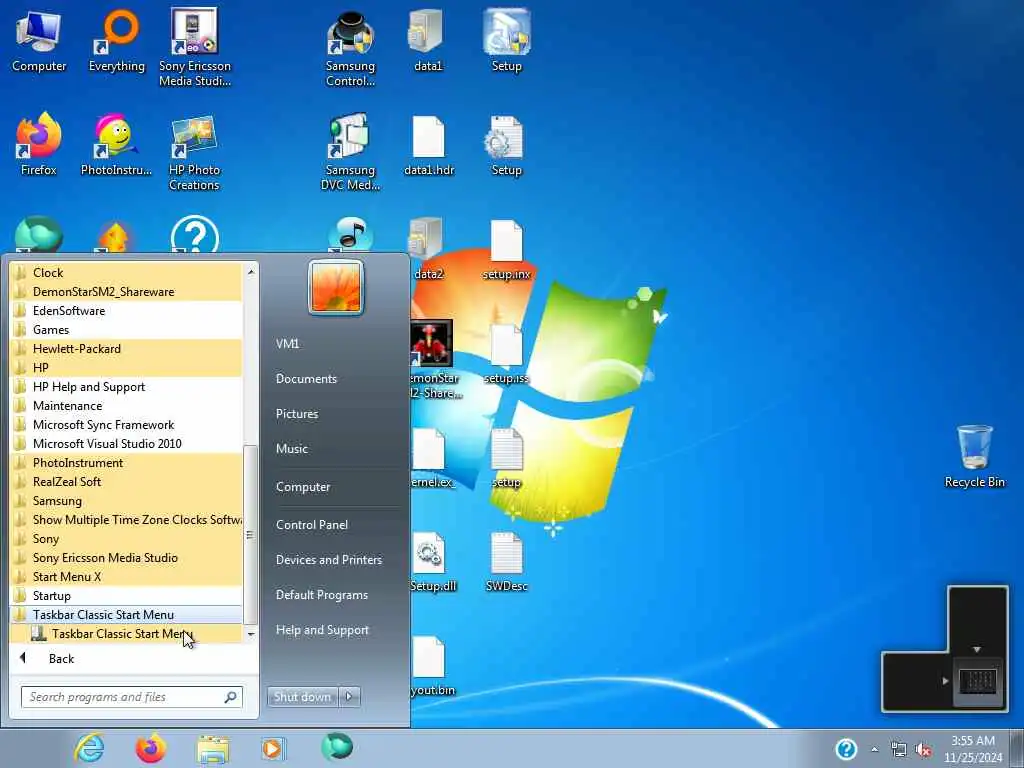Click the Search programs and files box

[131, 697]
